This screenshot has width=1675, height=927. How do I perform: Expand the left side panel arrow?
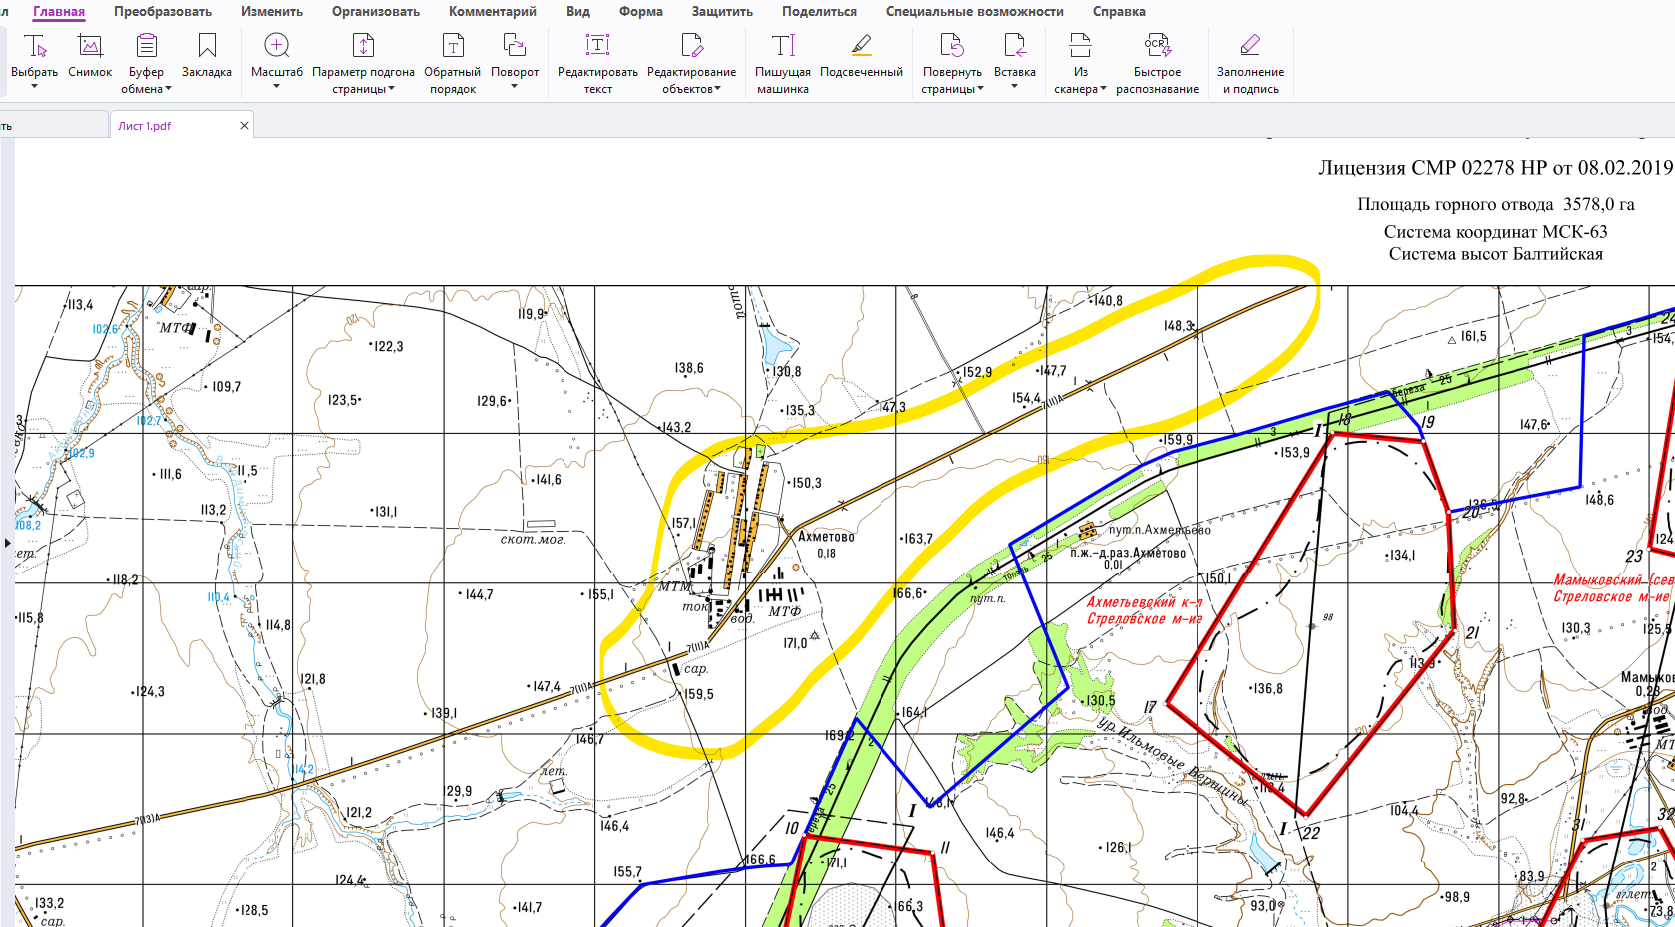click(x=7, y=543)
